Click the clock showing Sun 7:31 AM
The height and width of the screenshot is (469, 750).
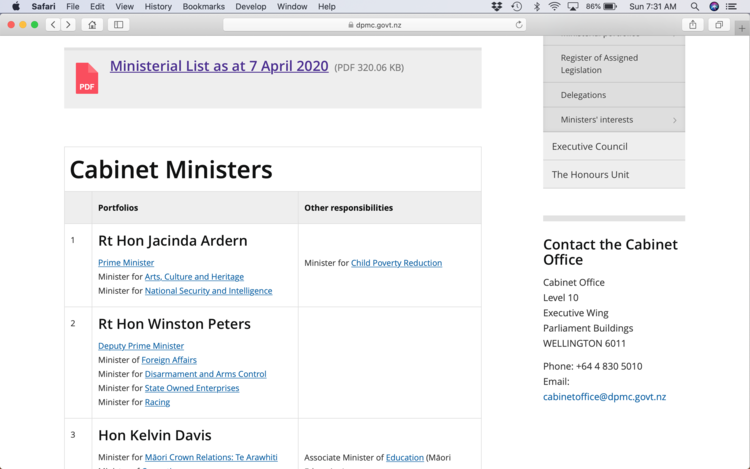(x=652, y=6)
